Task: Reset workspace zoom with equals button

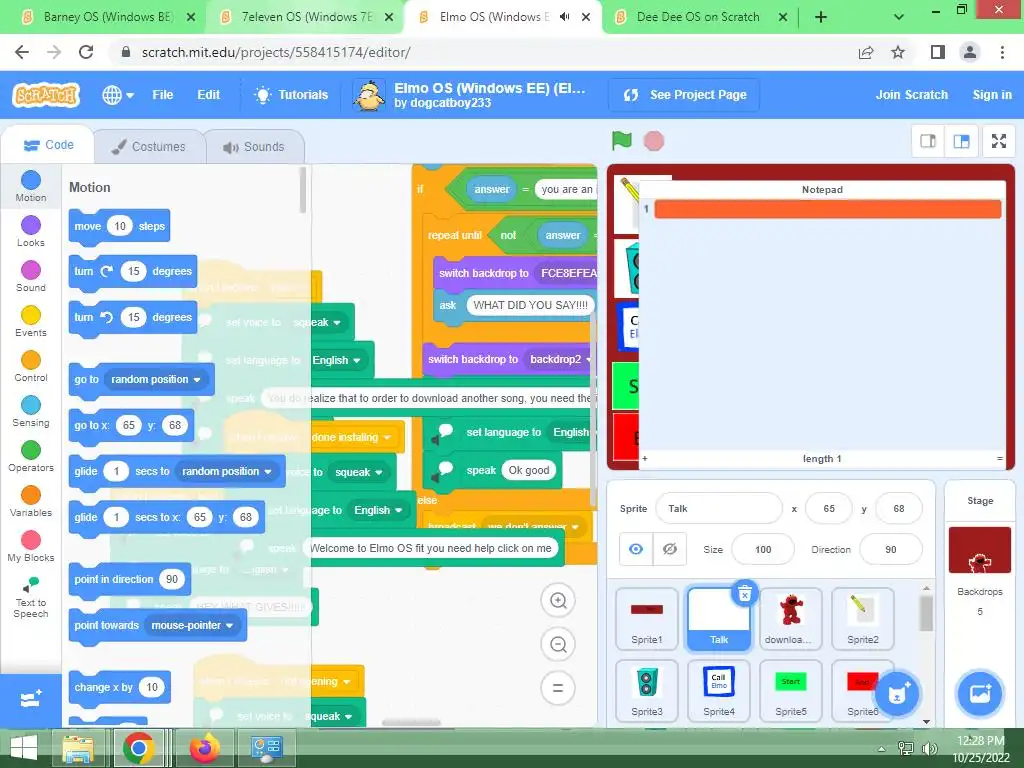Action: pos(558,688)
